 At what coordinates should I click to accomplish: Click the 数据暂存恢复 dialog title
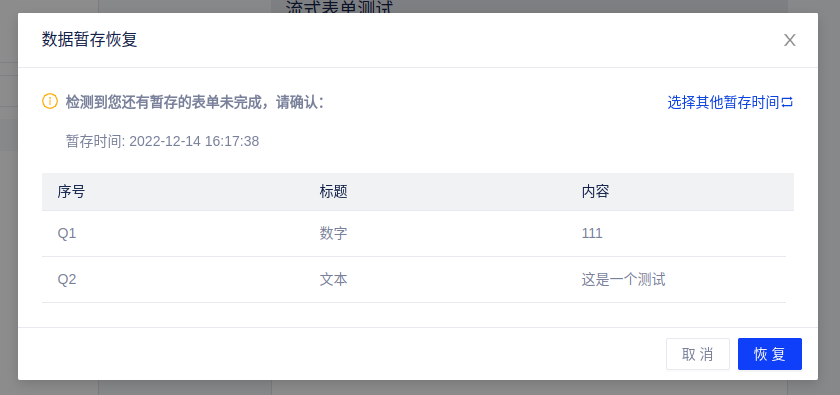pos(89,40)
